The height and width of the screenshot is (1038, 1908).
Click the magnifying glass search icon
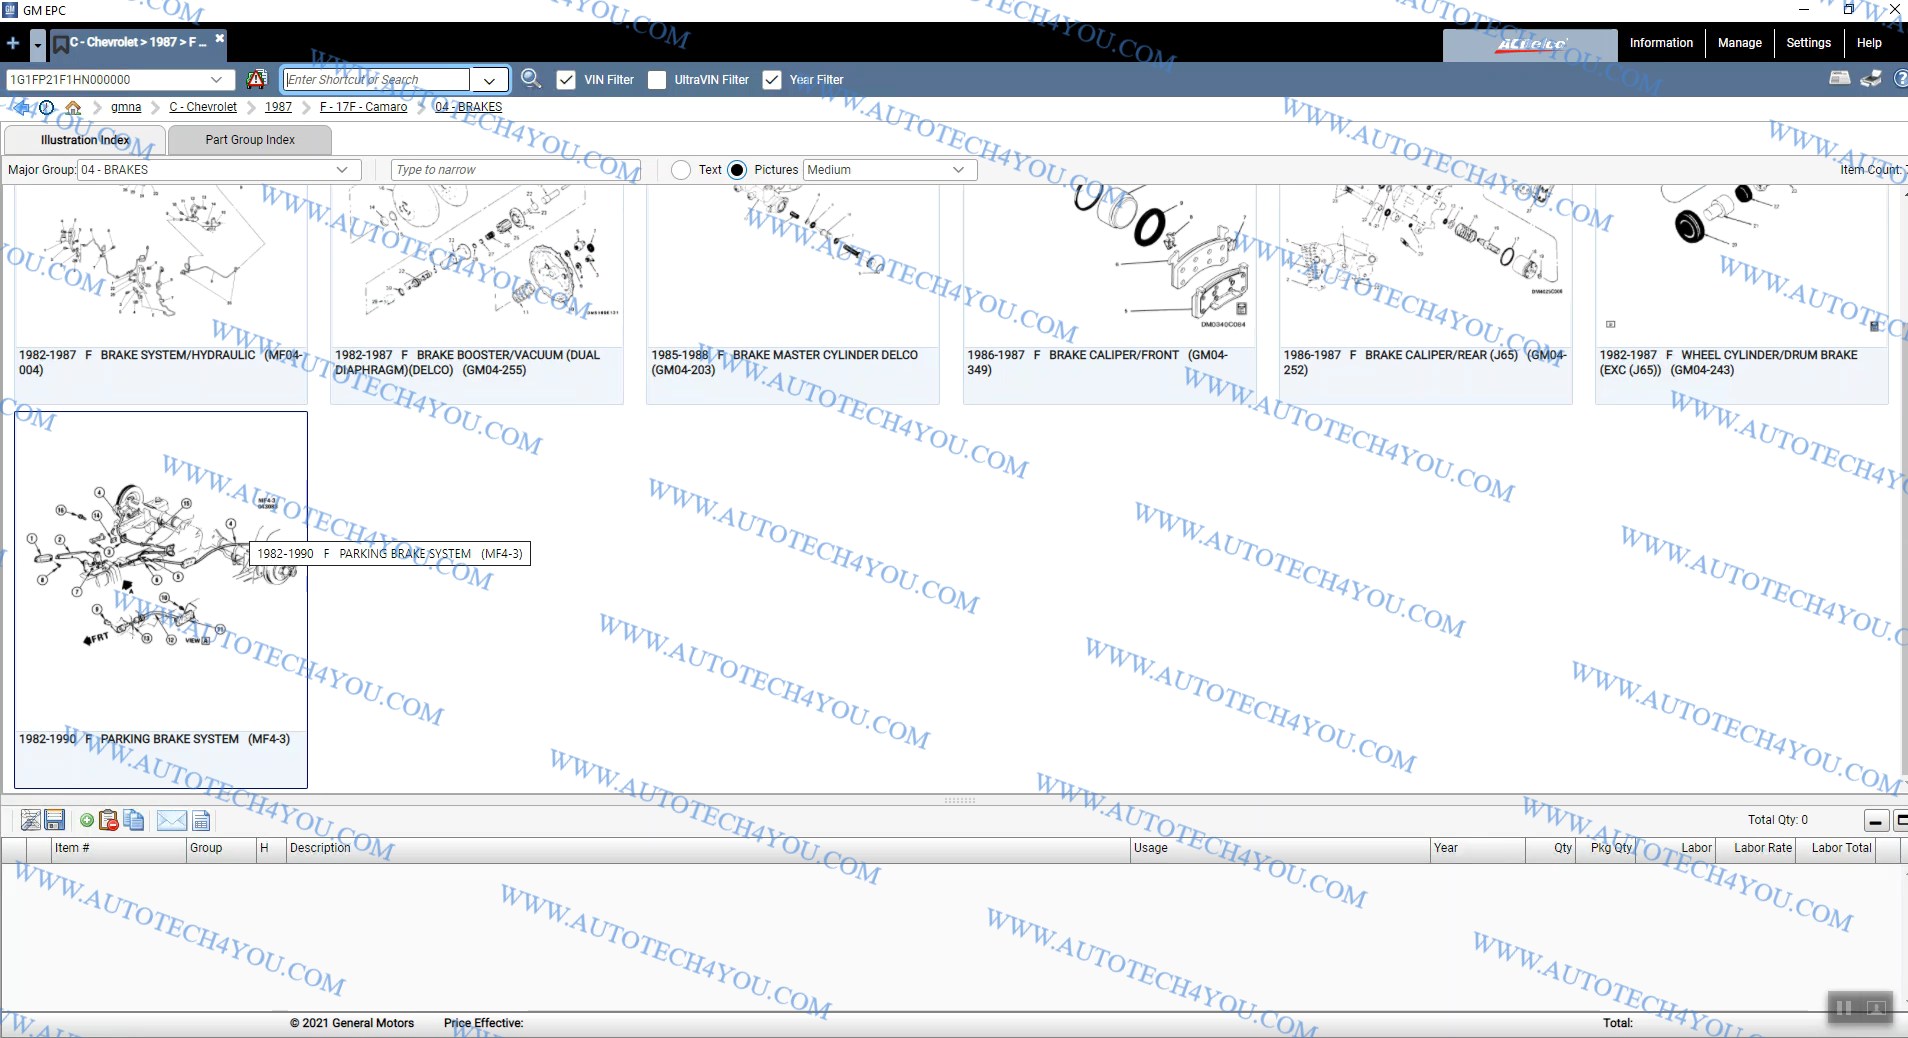[x=531, y=79]
